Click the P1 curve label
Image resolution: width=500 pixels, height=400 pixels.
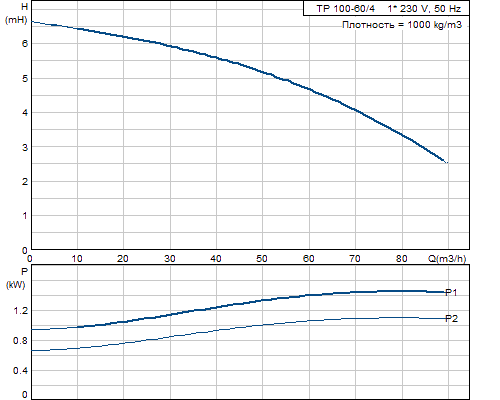(451, 292)
